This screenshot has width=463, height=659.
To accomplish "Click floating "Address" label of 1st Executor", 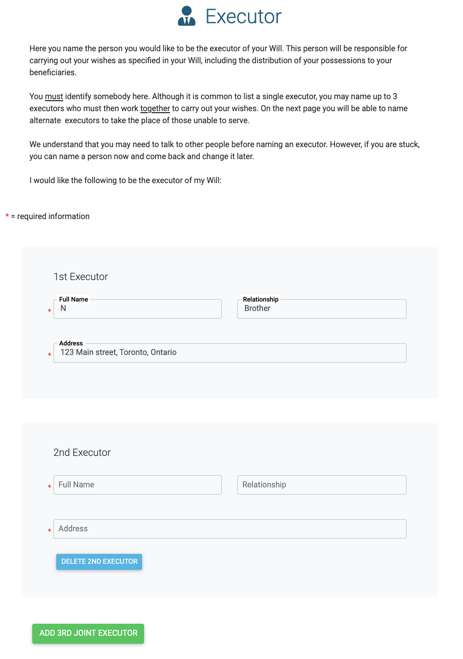I will [71, 343].
